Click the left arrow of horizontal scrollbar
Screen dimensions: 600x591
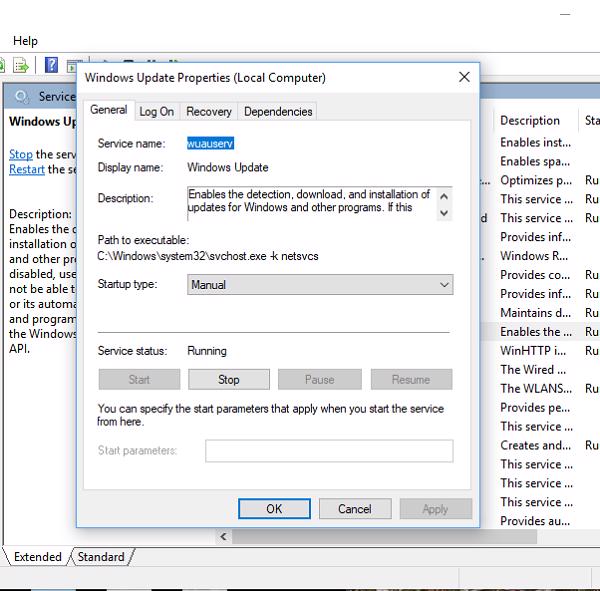coord(223,537)
